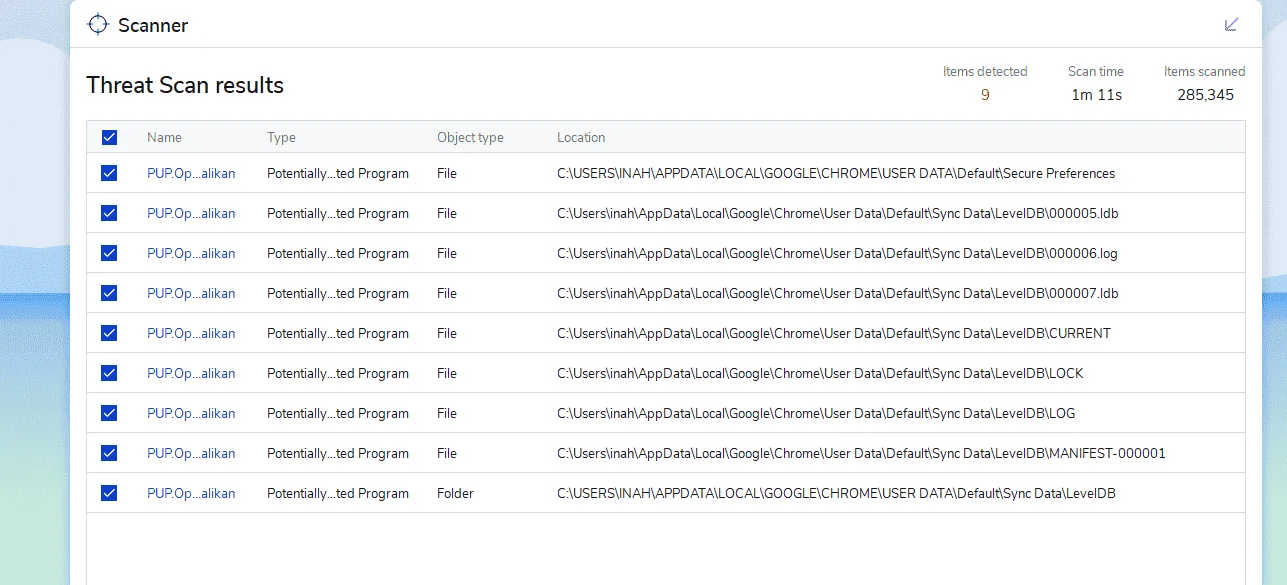Select the LevelDB\LOCK location path
This screenshot has height=585, width=1287.
pyautogui.click(x=820, y=373)
